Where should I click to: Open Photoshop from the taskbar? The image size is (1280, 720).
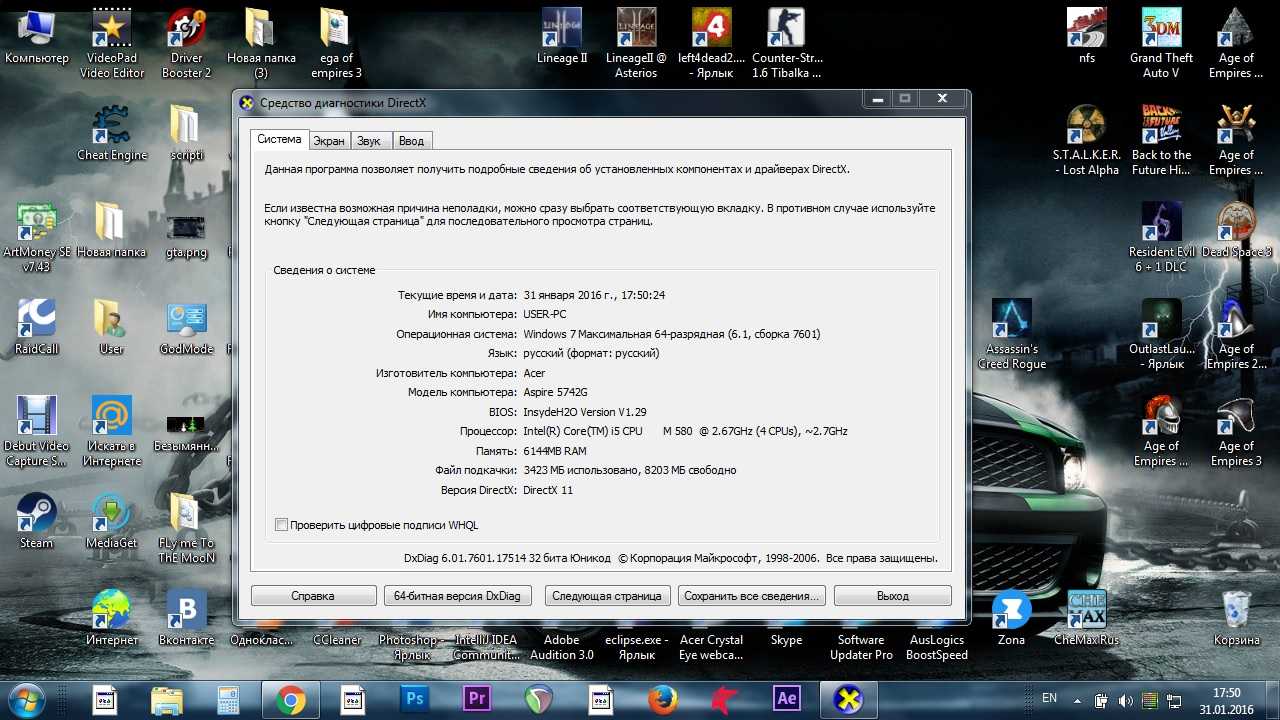tap(414, 700)
